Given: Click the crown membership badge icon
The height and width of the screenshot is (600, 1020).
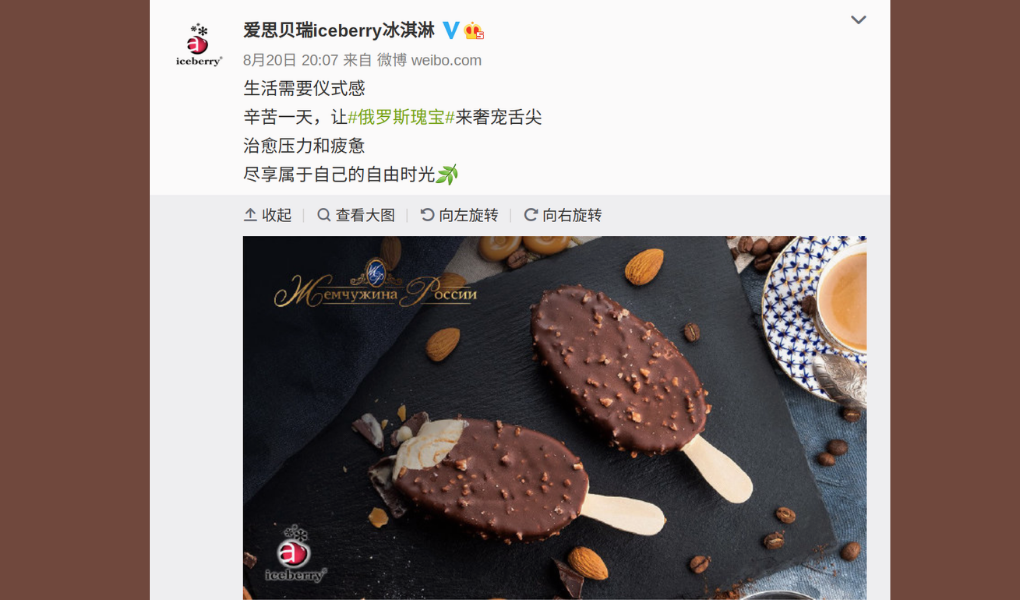Looking at the screenshot, I should click(x=474, y=31).
